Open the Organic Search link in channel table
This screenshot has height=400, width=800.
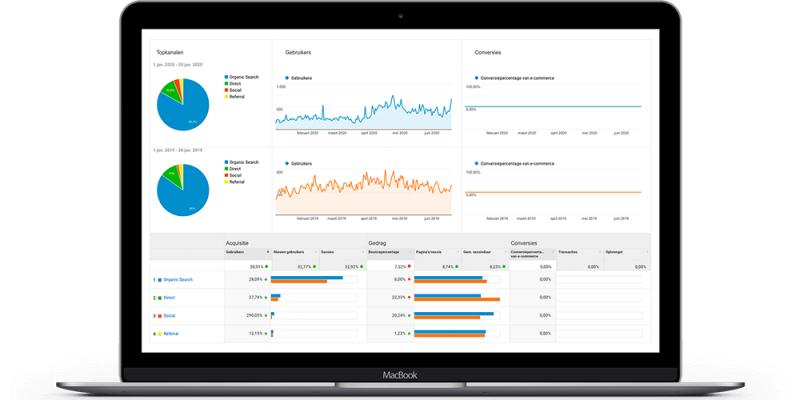click(x=178, y=280)
